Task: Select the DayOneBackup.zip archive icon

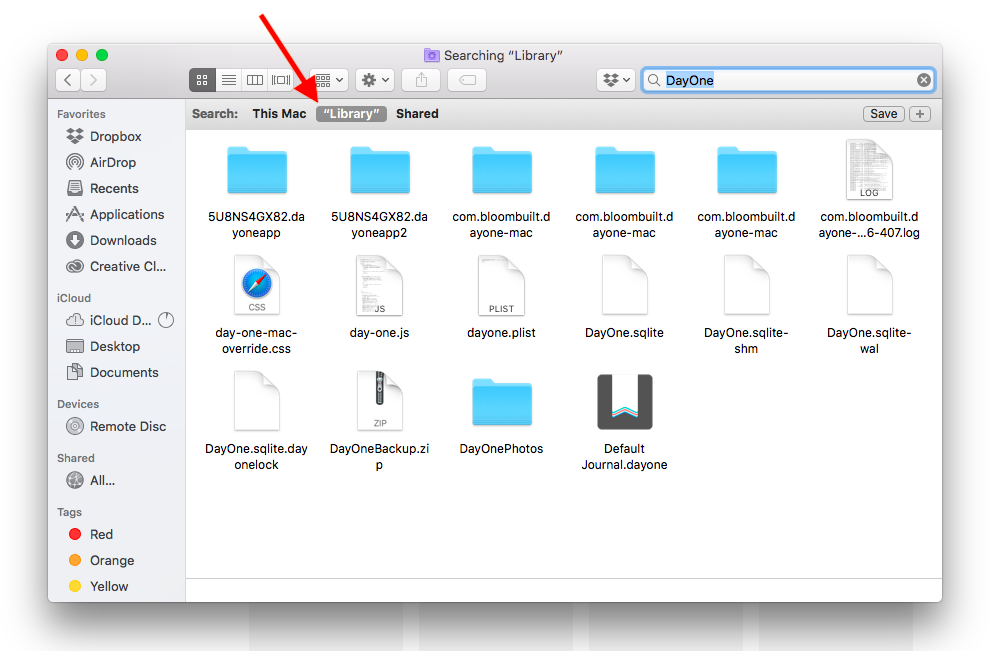Action: point(379,401)
